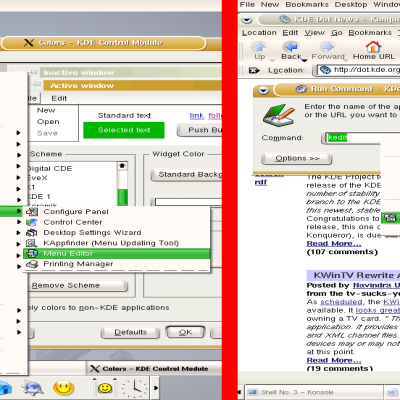Open the Desktop menu at top

coord(351,5)
